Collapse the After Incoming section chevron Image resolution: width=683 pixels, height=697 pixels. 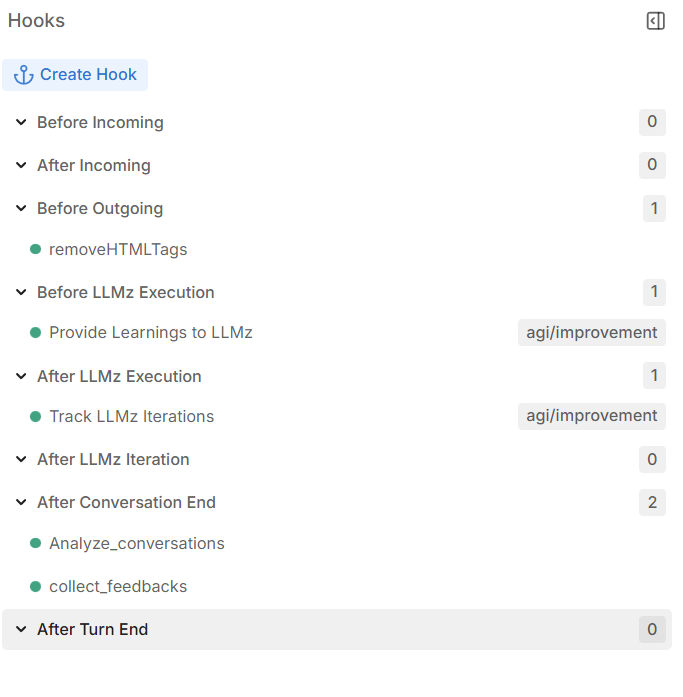pyautogui.click(x=21, y=166)
